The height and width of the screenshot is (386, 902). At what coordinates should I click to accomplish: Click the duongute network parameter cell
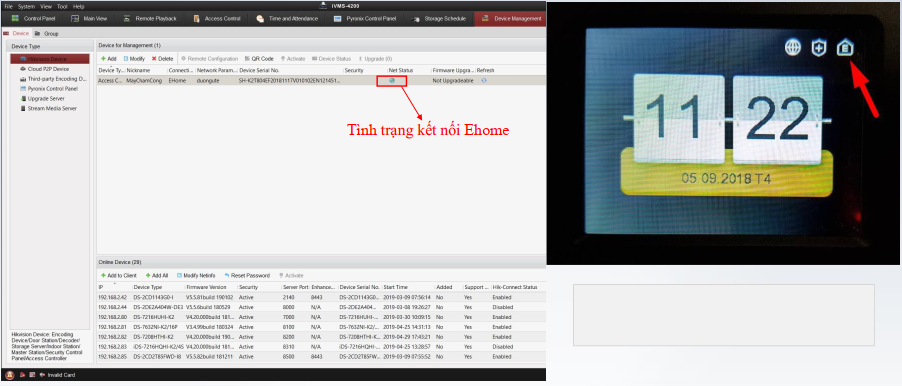click(x=209, y=81)
